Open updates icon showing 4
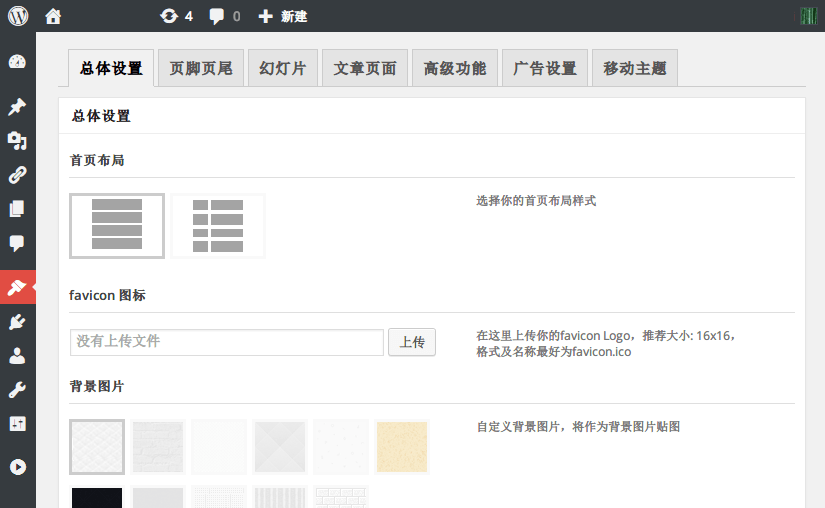This screenshot has width=825, height=508. click(177, 16)
